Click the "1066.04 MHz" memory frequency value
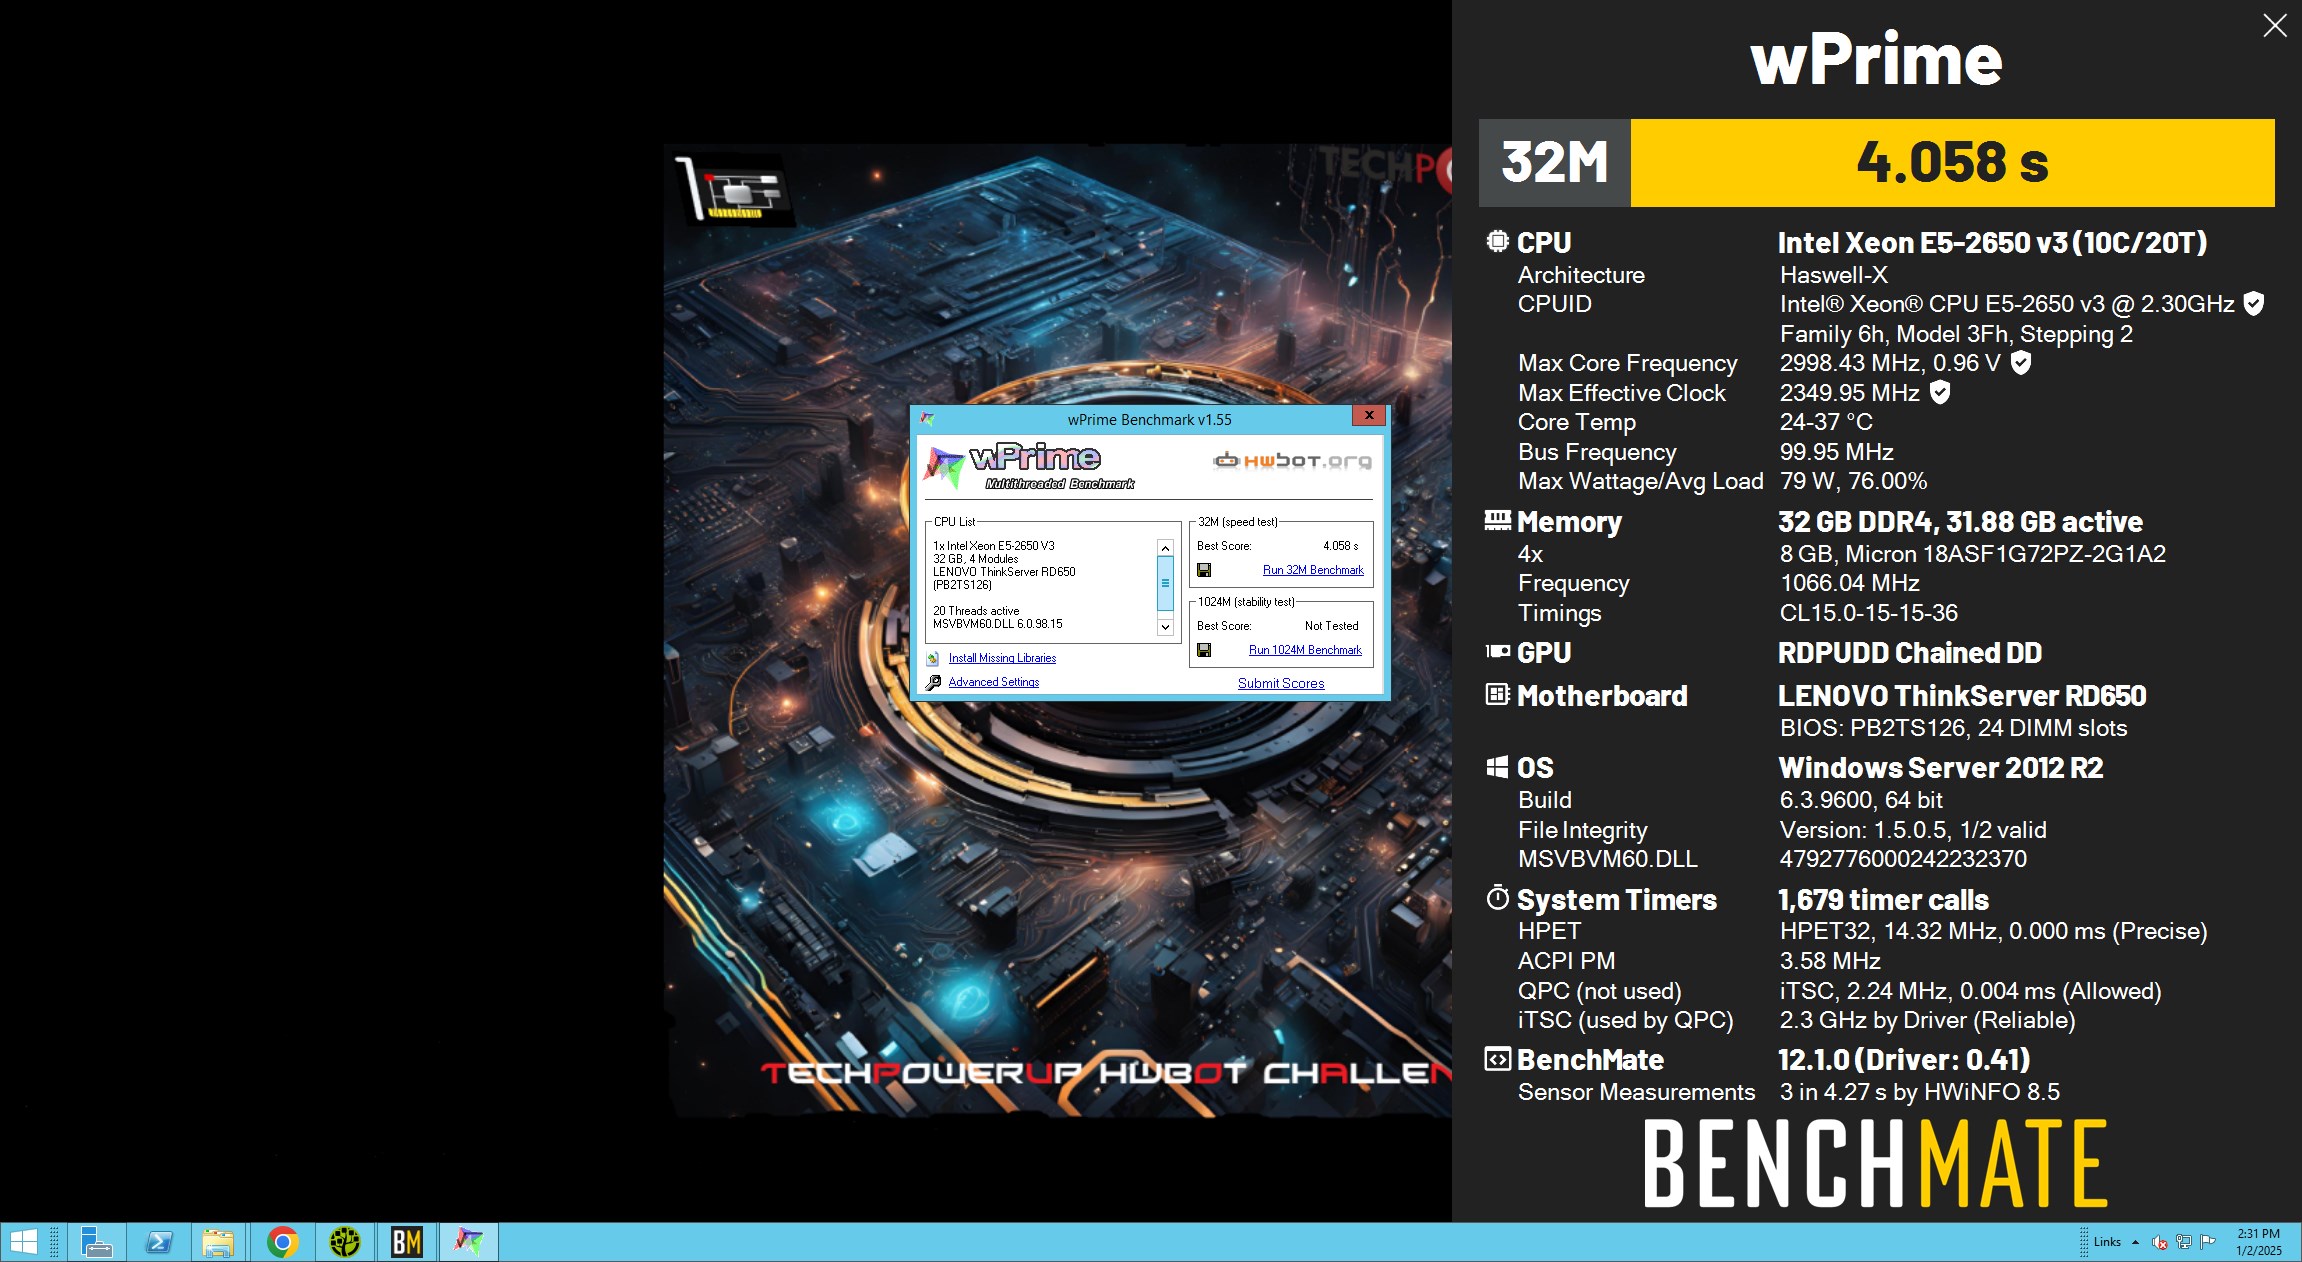 point(1850,583)
